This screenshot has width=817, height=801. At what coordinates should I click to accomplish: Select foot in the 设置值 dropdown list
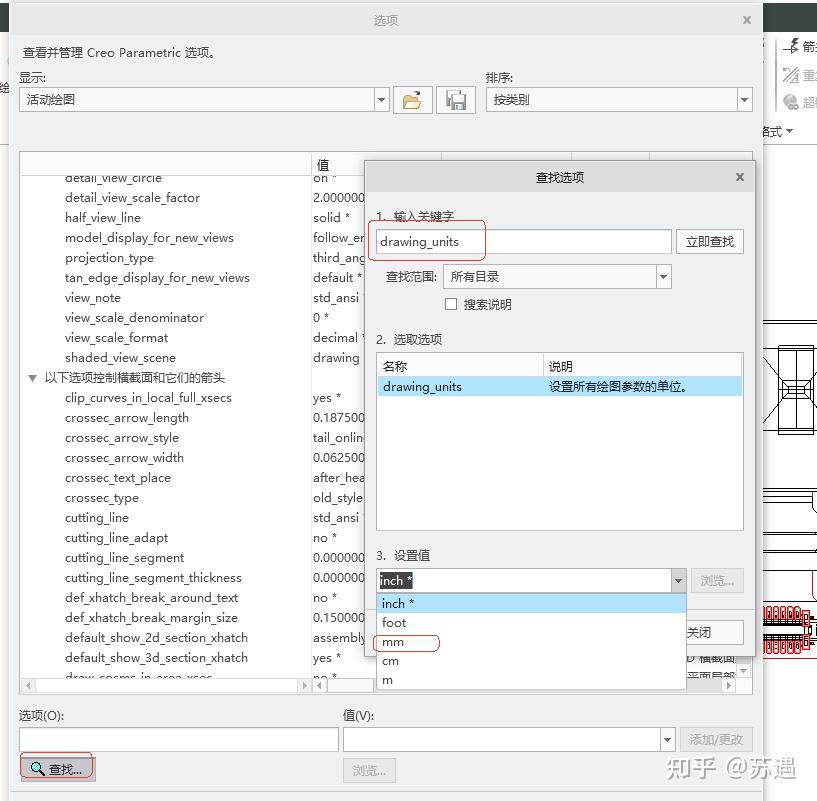pos(392,622)
